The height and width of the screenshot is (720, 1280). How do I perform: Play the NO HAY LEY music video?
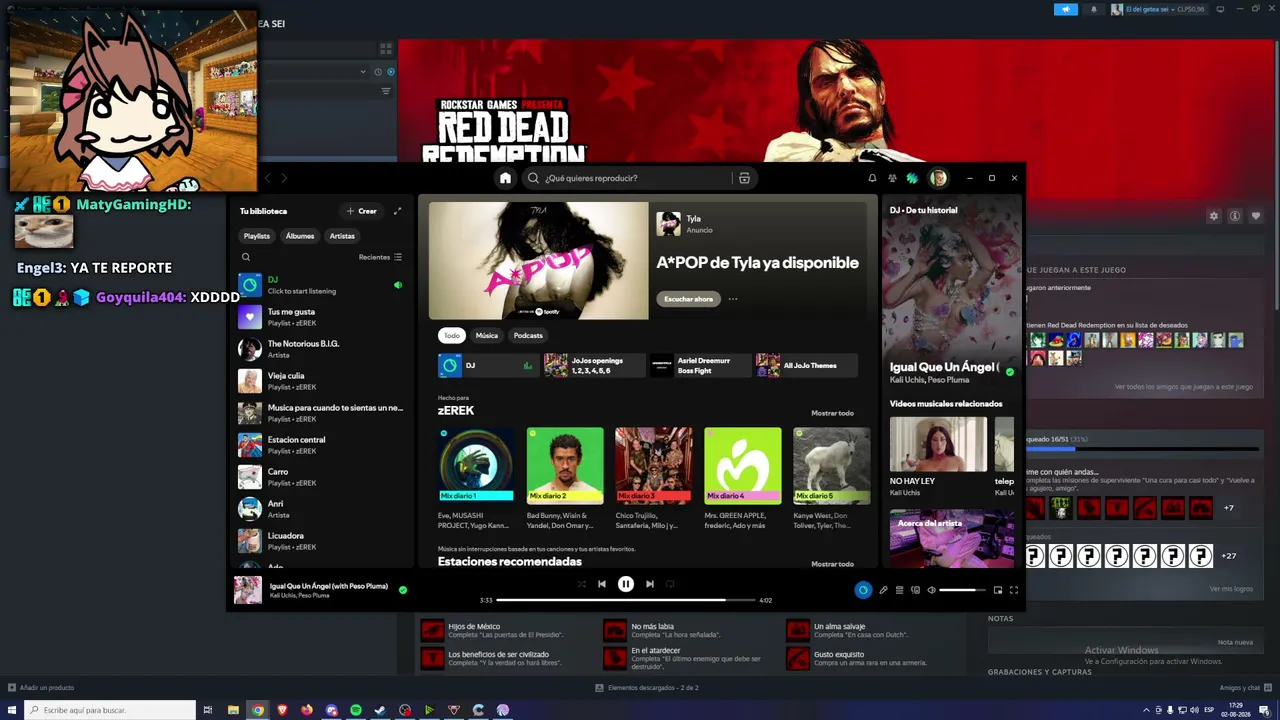(938, 444)
